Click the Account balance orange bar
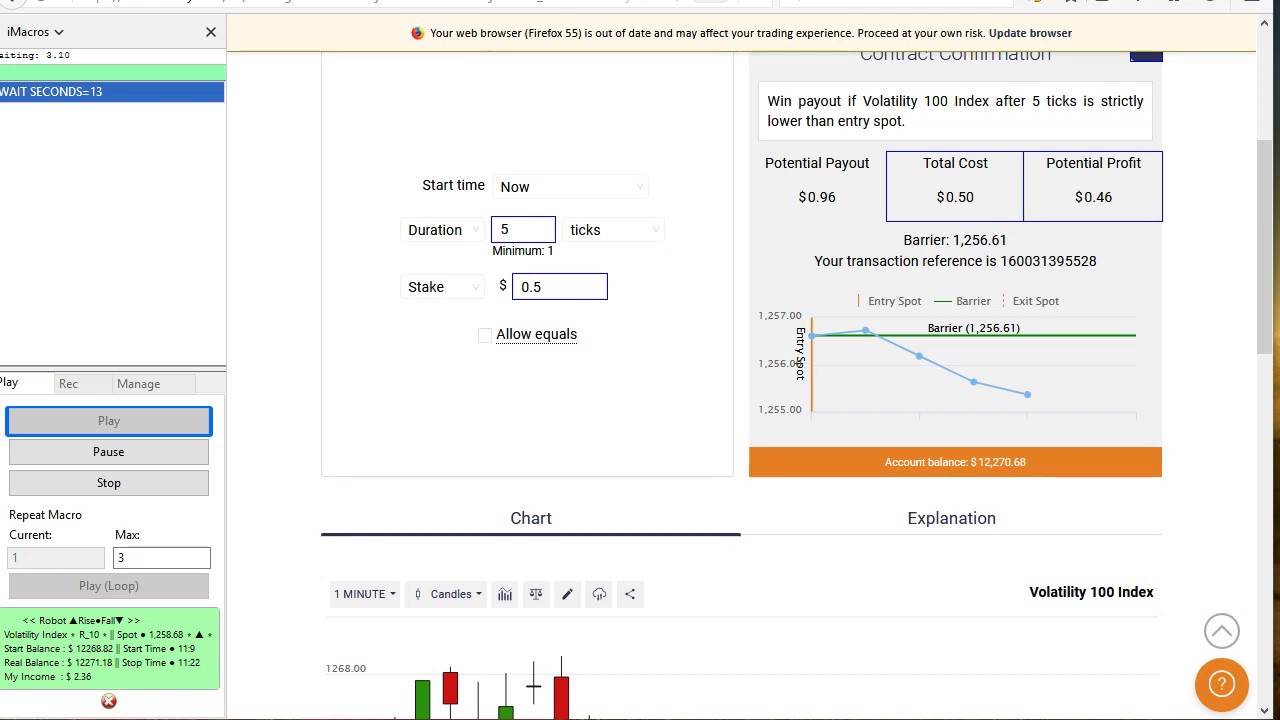The image size is (1280, 720). click(x=955, y=462)
